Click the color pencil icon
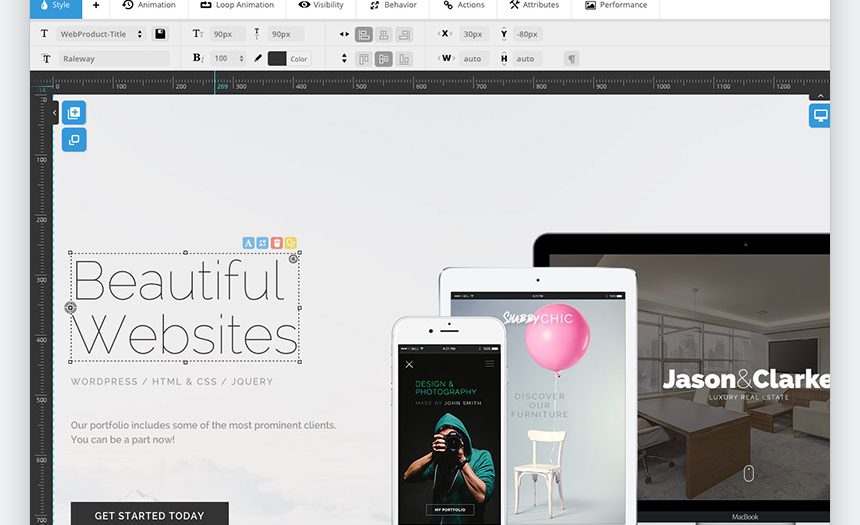 pyautogui.click(x=258, y=58)
